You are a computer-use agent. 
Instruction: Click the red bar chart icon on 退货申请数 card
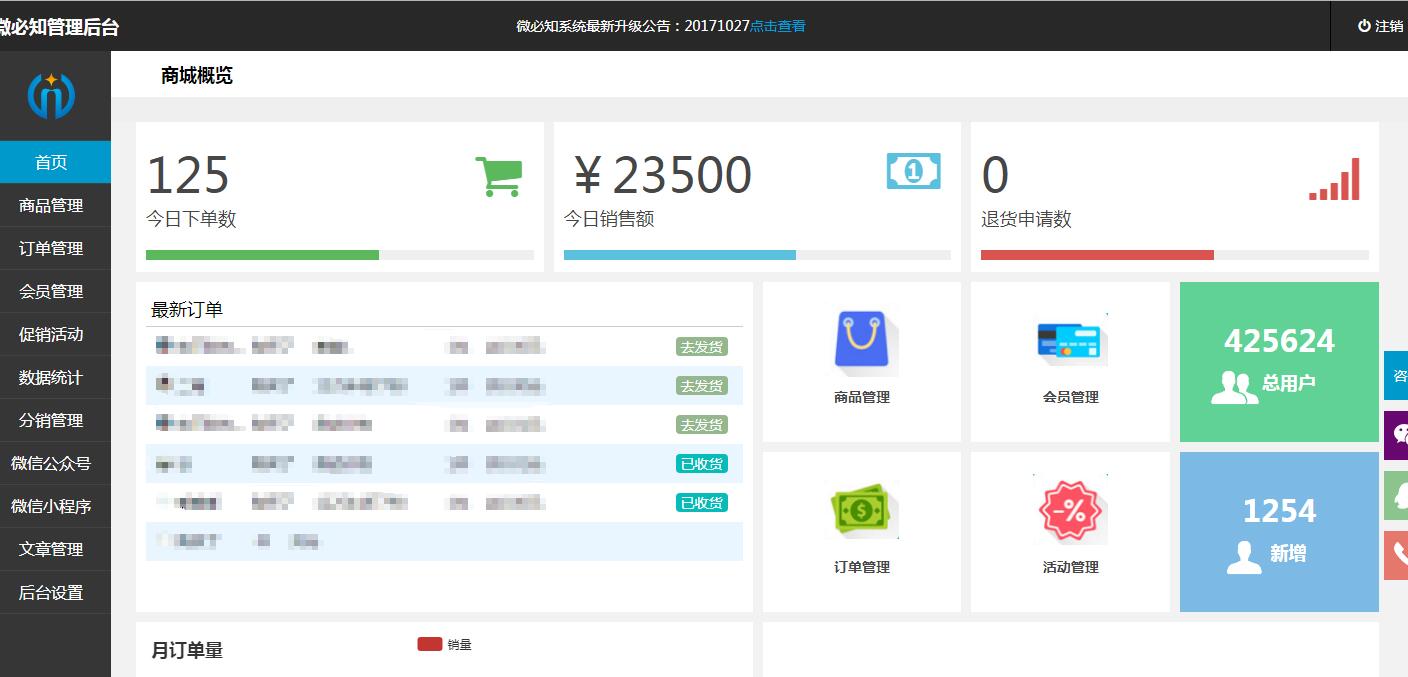tap(1335, 179)
